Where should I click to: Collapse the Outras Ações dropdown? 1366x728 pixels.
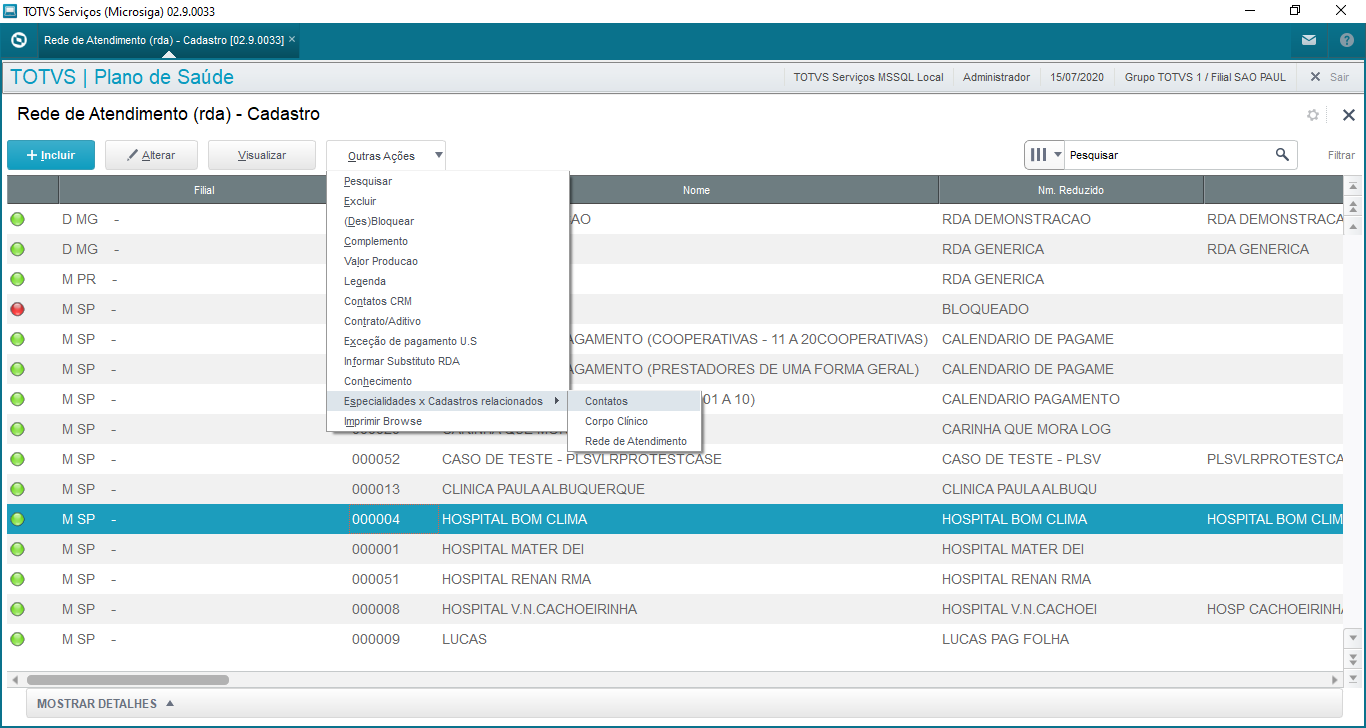pyautogui.click(x=386, y=155)
